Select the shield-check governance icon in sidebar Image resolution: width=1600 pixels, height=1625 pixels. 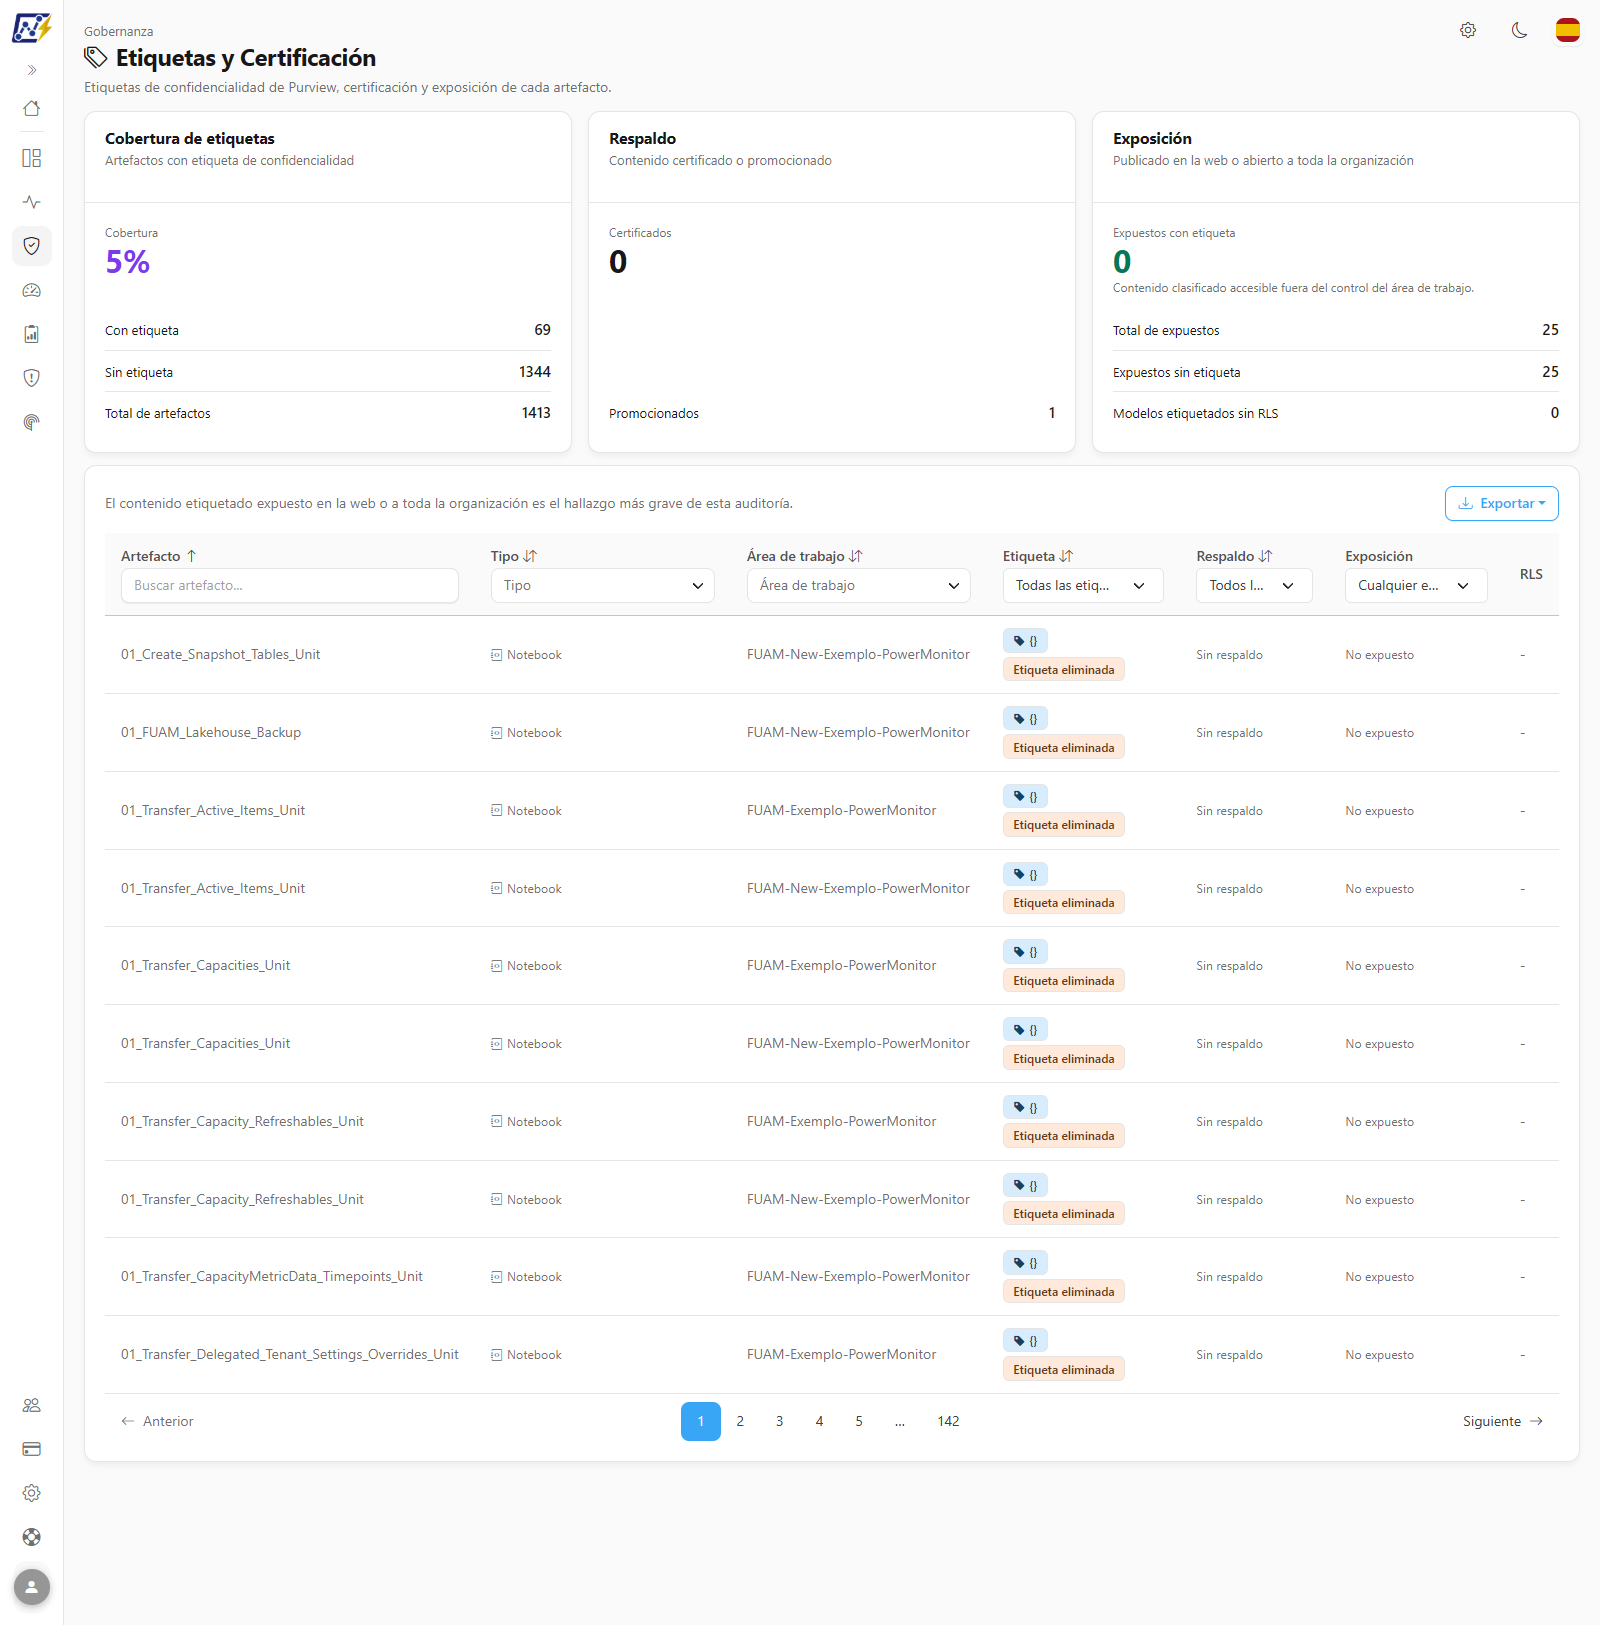(32, 246)
